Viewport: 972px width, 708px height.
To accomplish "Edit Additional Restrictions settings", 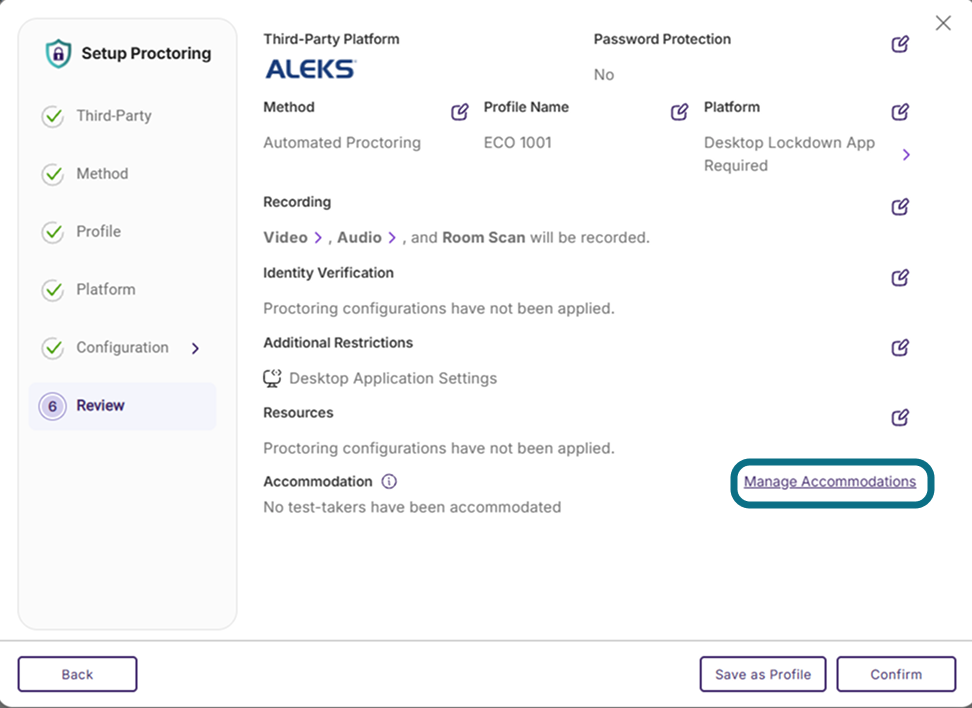I will (x=900, y=347).
